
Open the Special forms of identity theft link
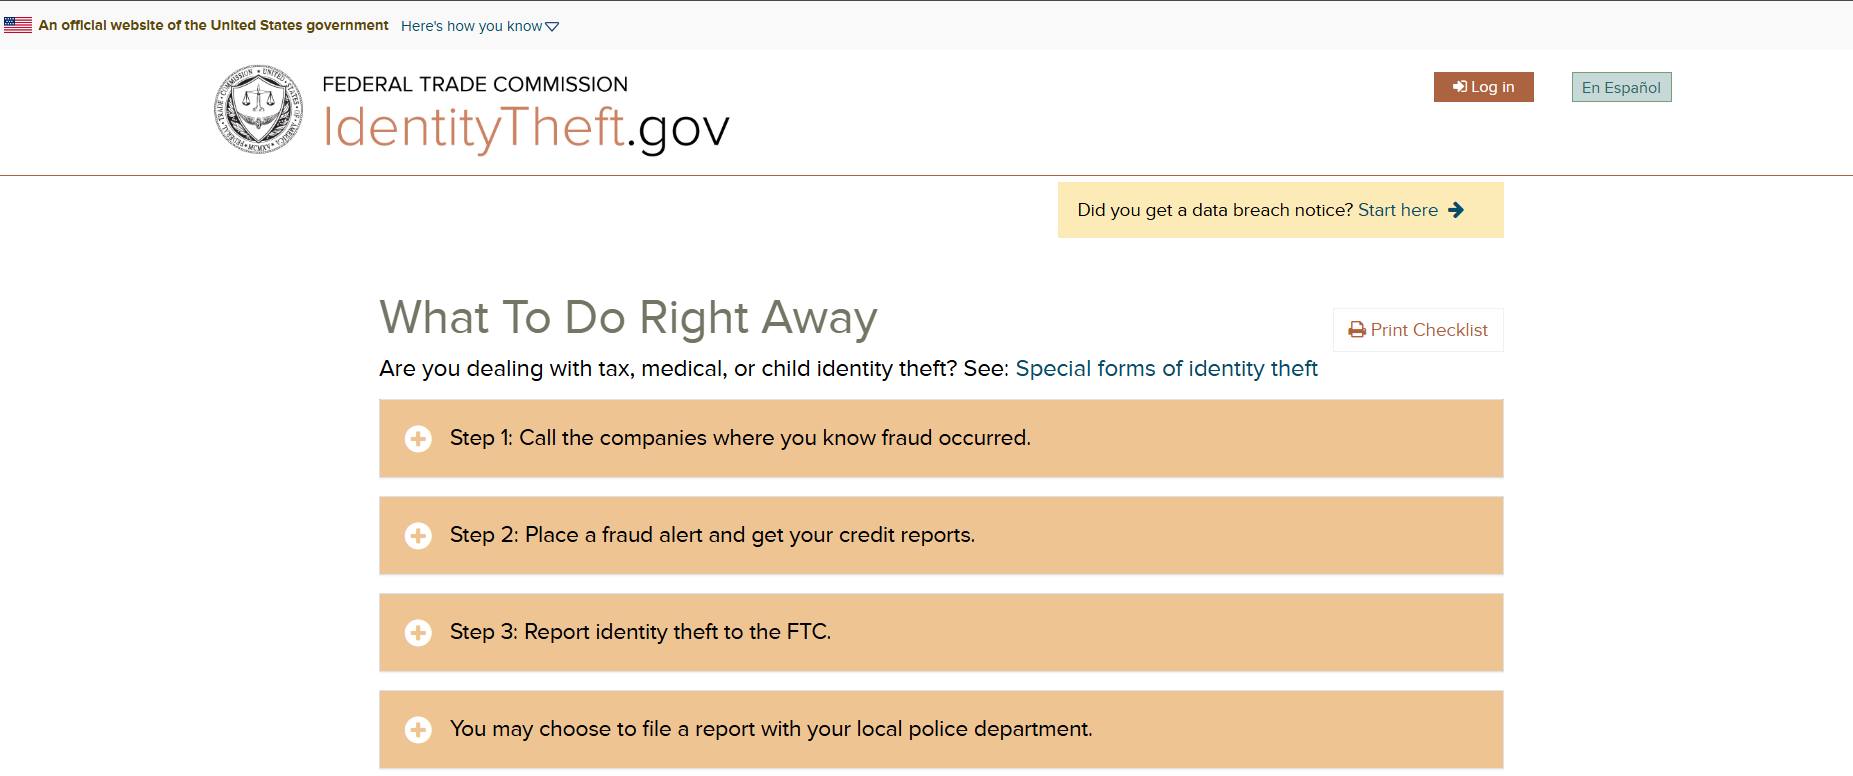[1166, 368]
